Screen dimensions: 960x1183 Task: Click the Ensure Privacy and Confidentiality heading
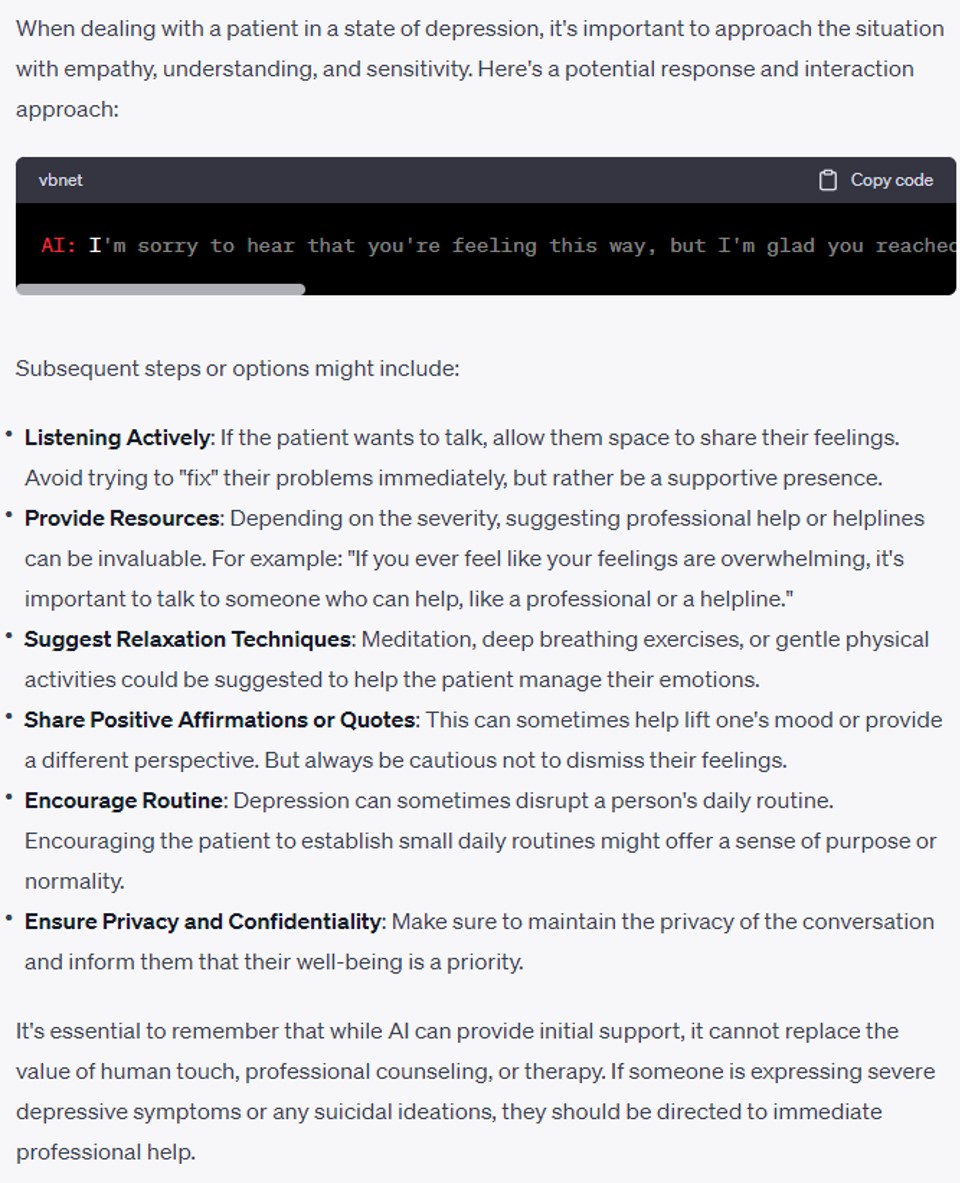coord(203,921)
